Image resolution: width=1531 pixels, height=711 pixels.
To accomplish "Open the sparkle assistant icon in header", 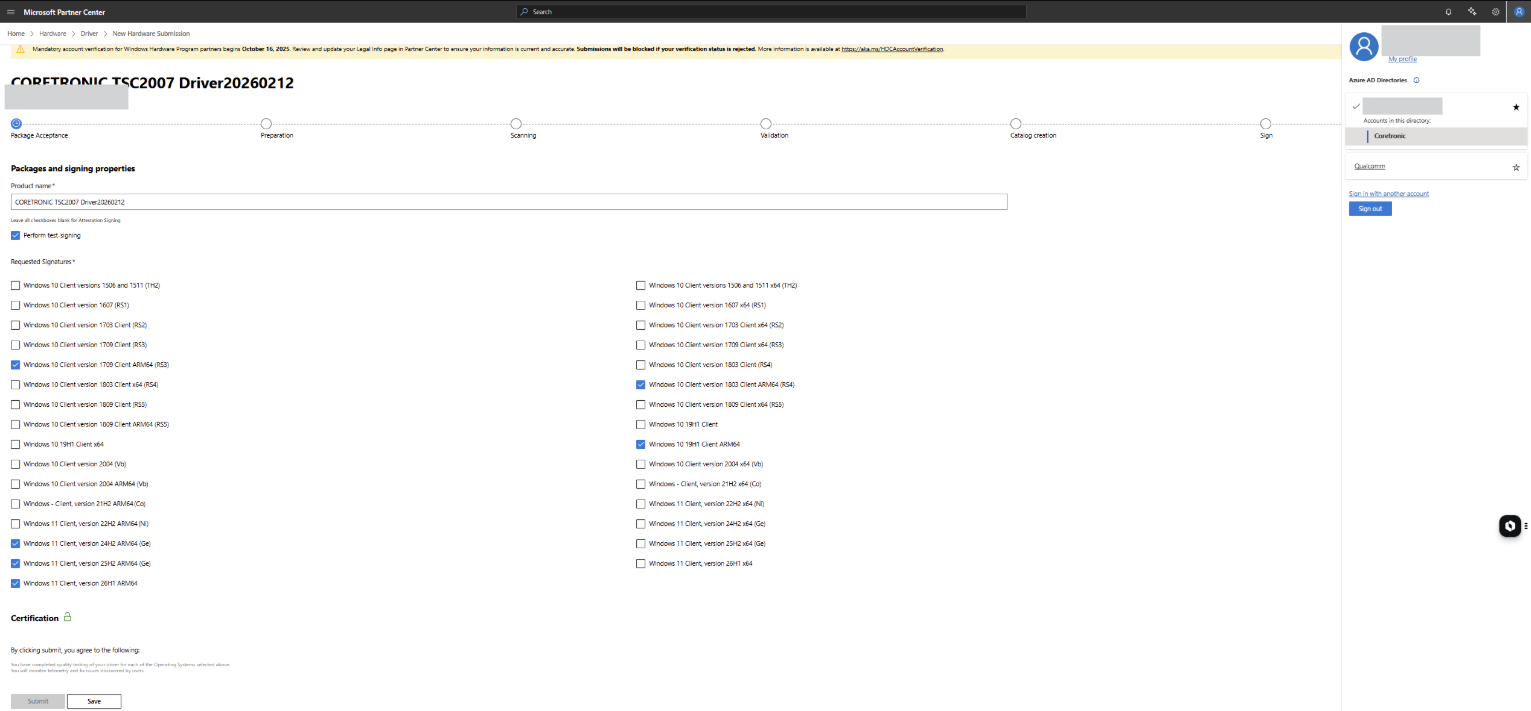I will (x=1472, y=12).
